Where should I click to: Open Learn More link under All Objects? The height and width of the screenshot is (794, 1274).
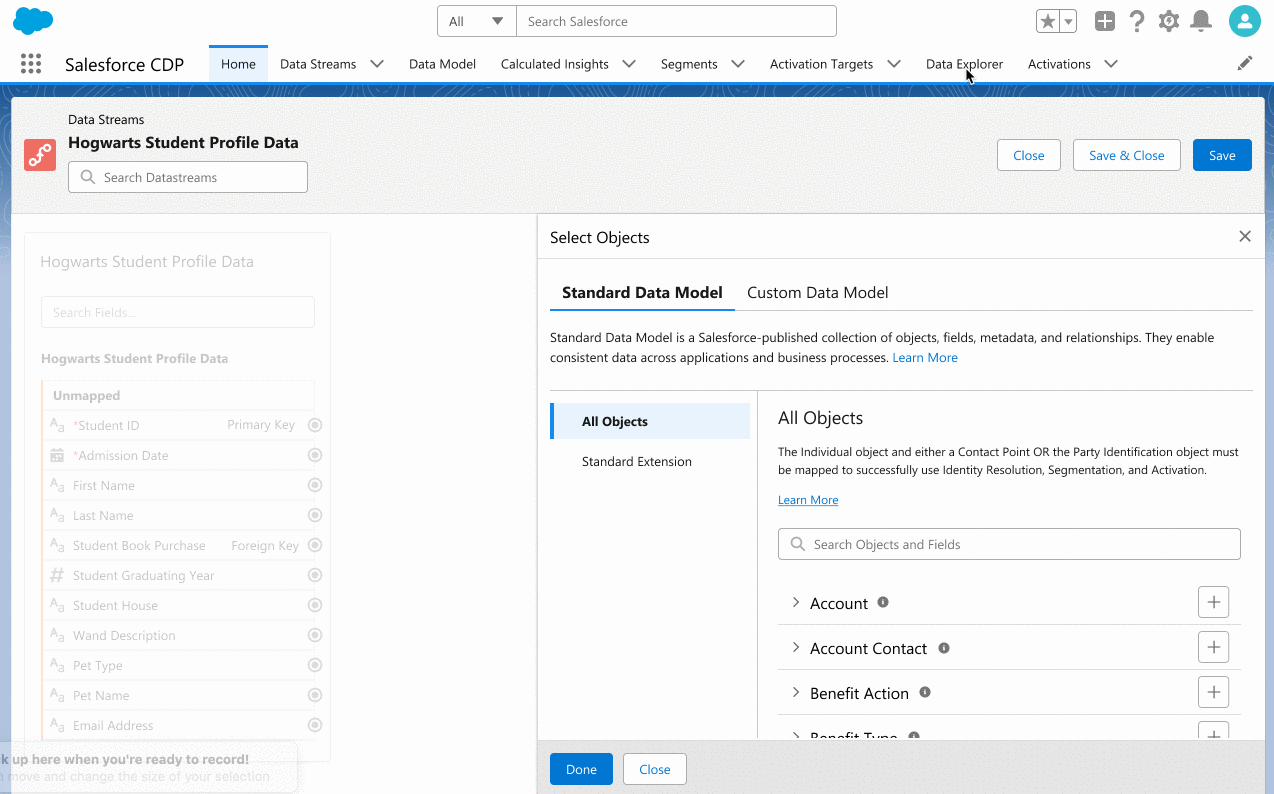[x=808, y=500]
